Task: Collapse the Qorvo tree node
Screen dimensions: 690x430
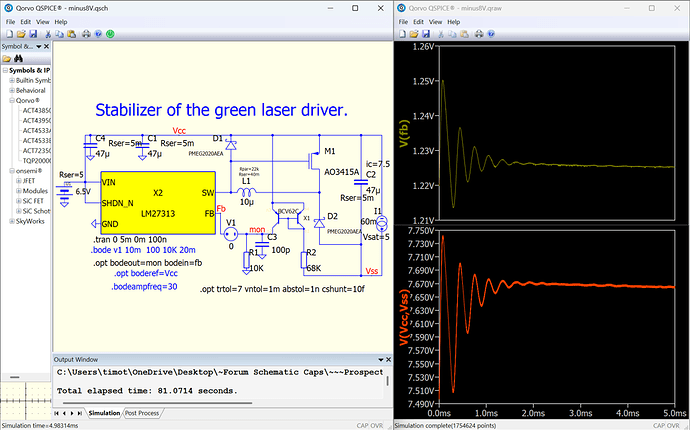Action: point(12,100)
